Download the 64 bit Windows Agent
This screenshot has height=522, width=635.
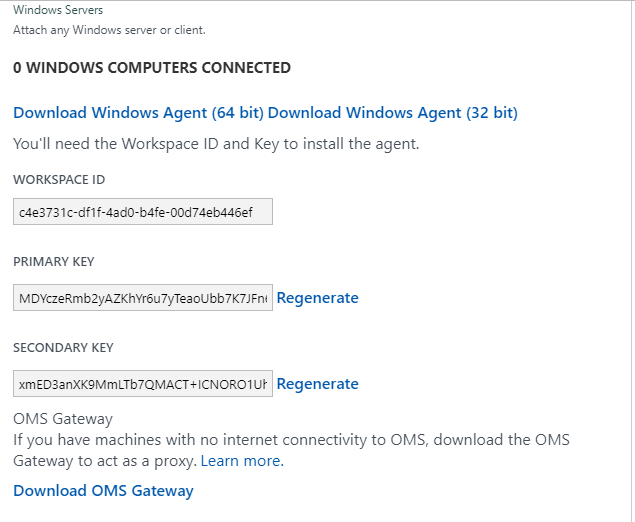[139, 113]
